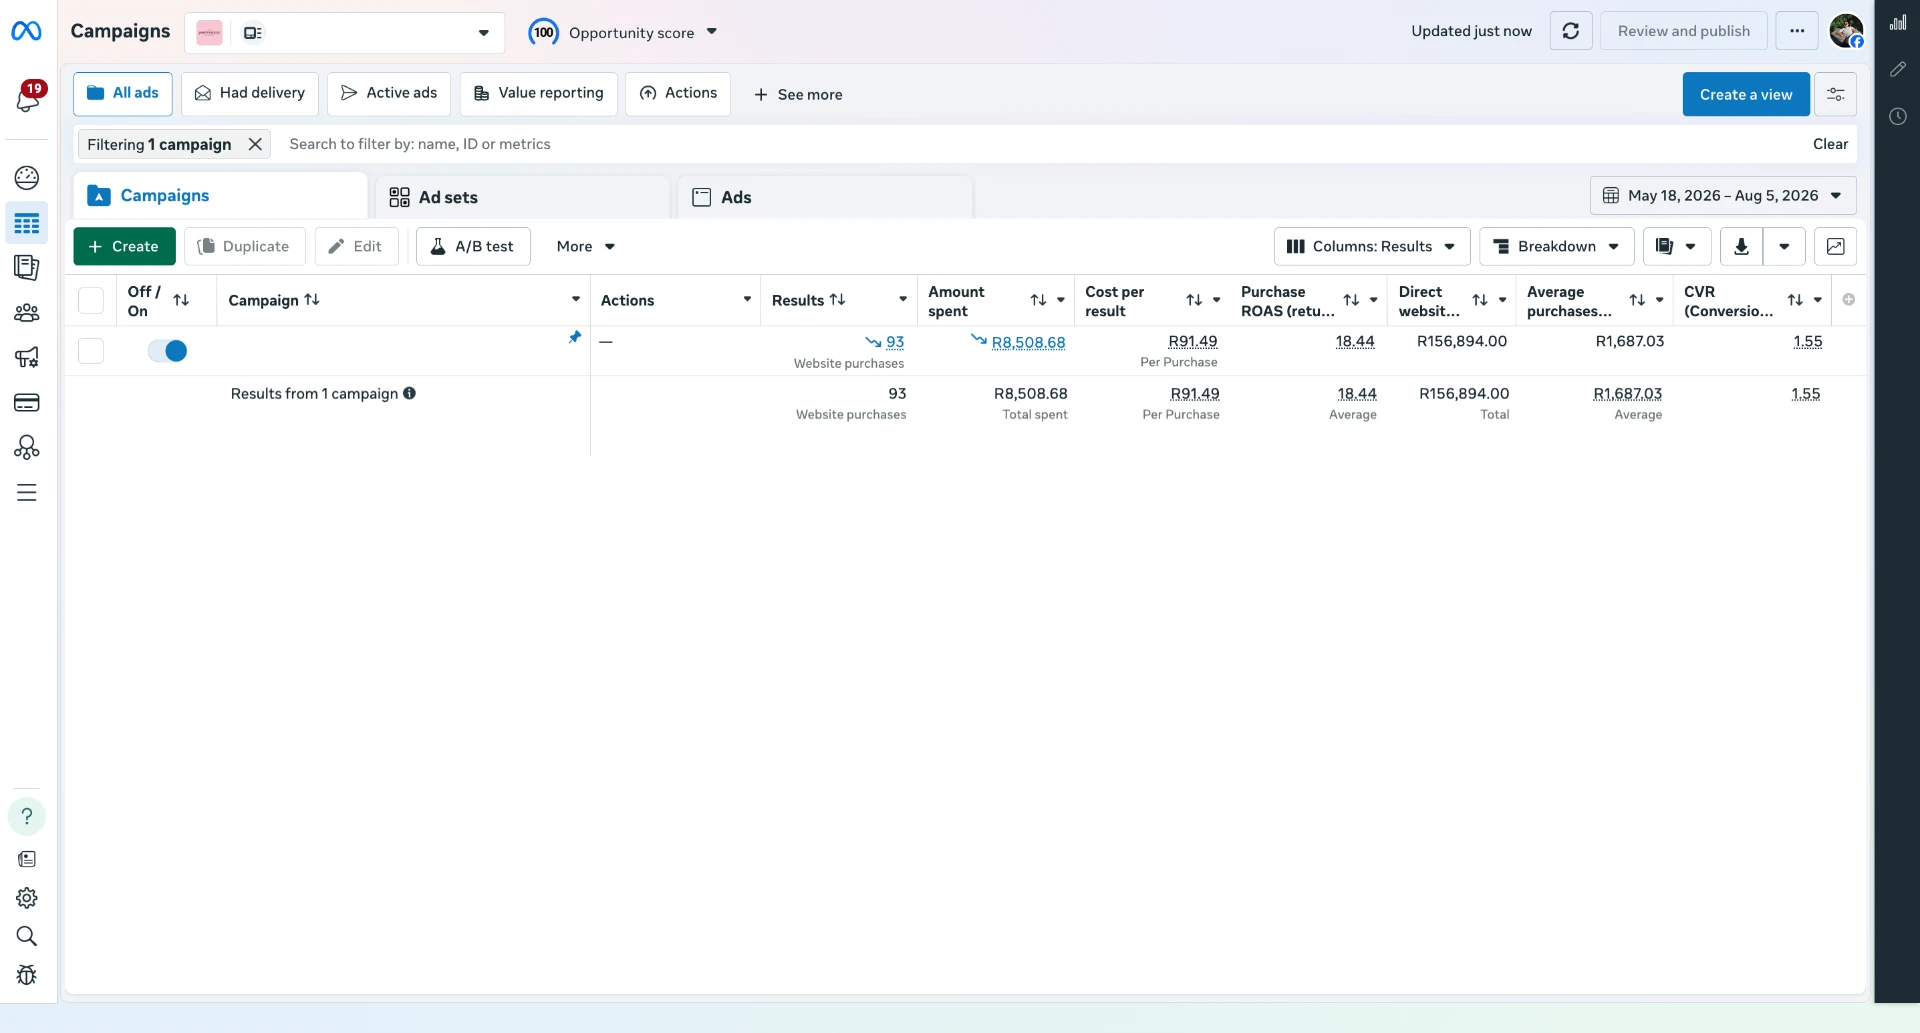This screenshot has width=1920, height=1033.
Task: Open the R8,508.68 amount spent link
Action: tap(1028, 342)
